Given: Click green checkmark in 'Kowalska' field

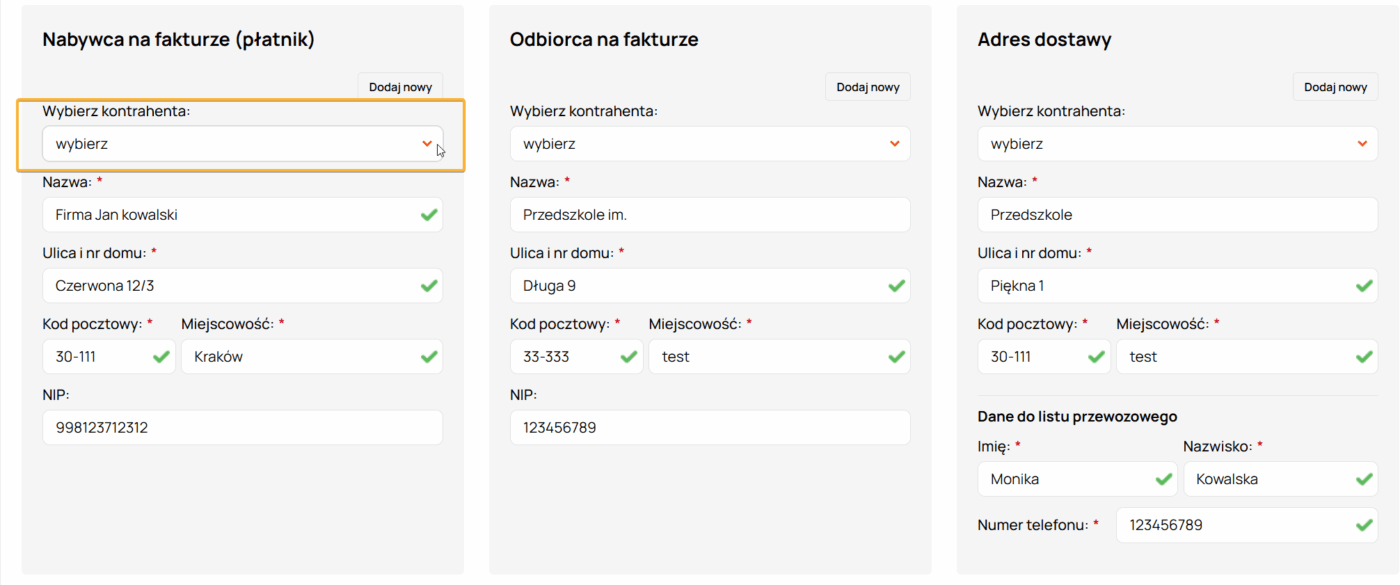Looking at the screenshot, I should [1364, 479].
